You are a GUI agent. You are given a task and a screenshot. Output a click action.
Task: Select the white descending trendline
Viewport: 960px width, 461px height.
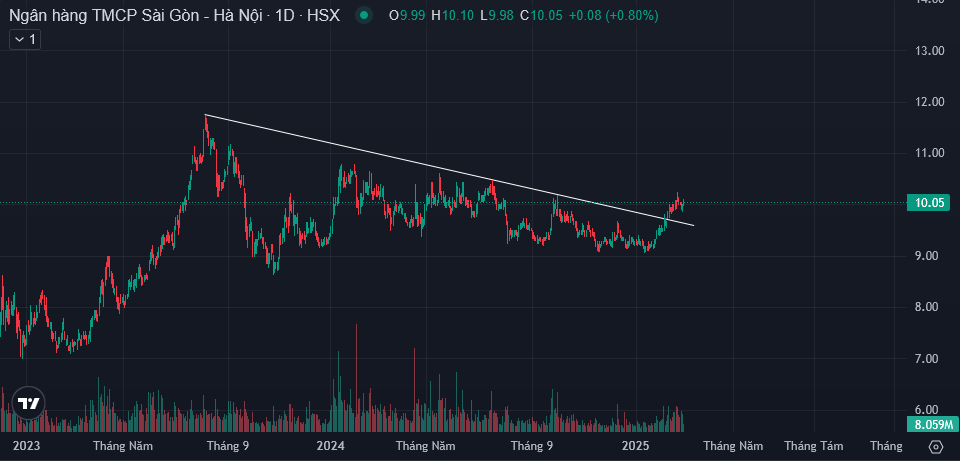coord(450,170)
